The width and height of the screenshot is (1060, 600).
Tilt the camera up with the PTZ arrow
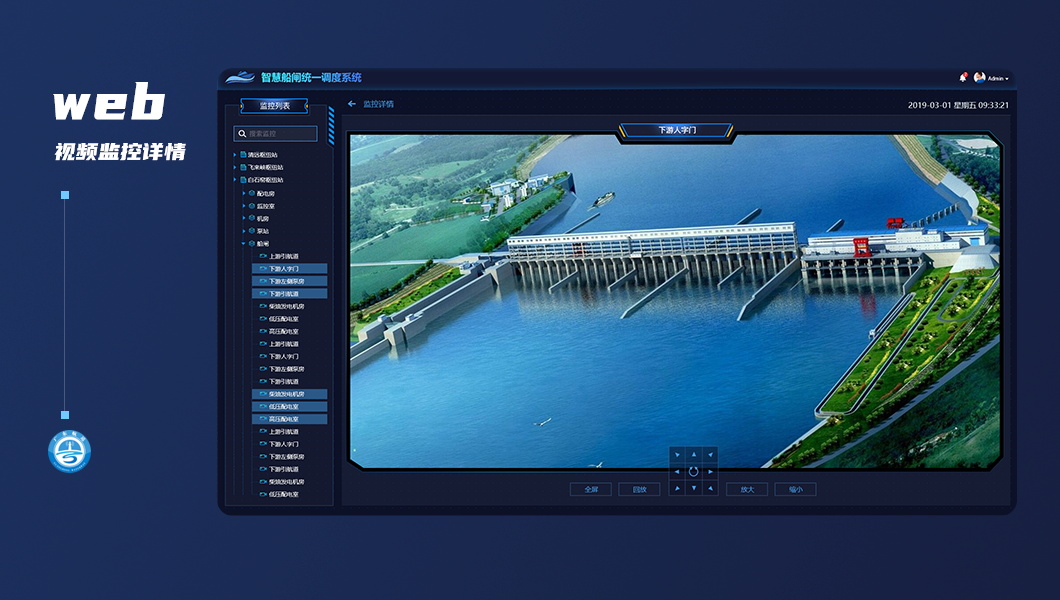694,455
